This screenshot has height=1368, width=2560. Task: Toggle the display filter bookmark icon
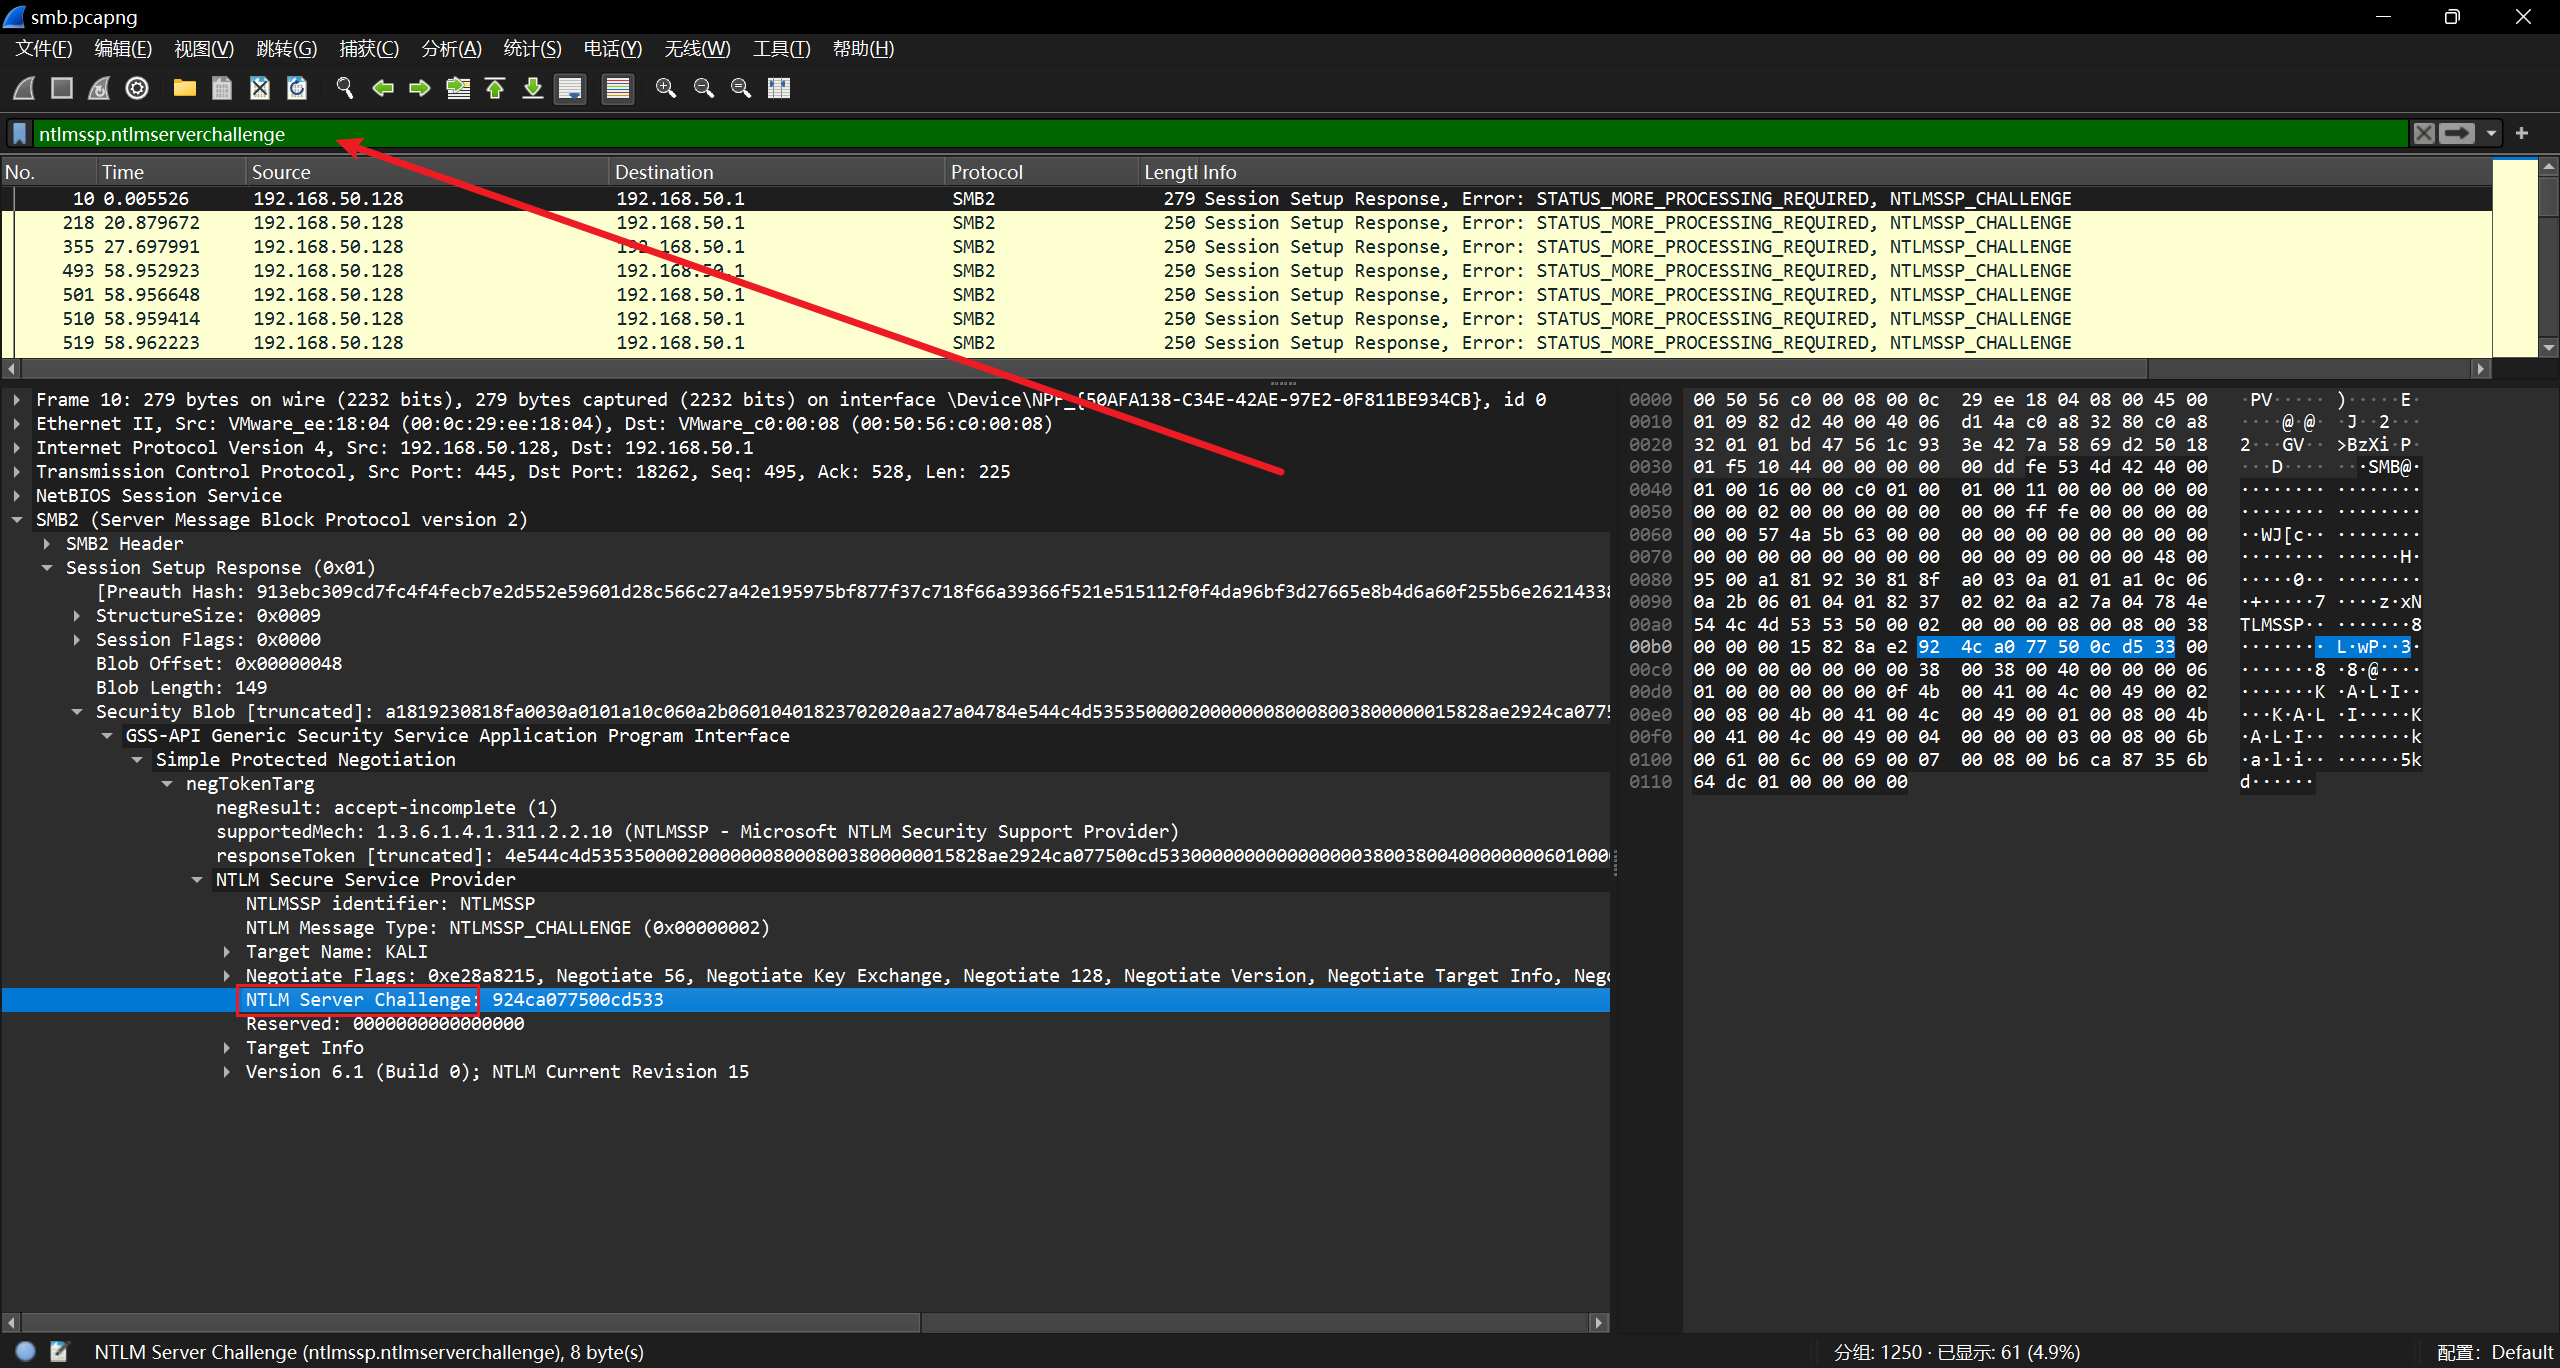(19, 133)
